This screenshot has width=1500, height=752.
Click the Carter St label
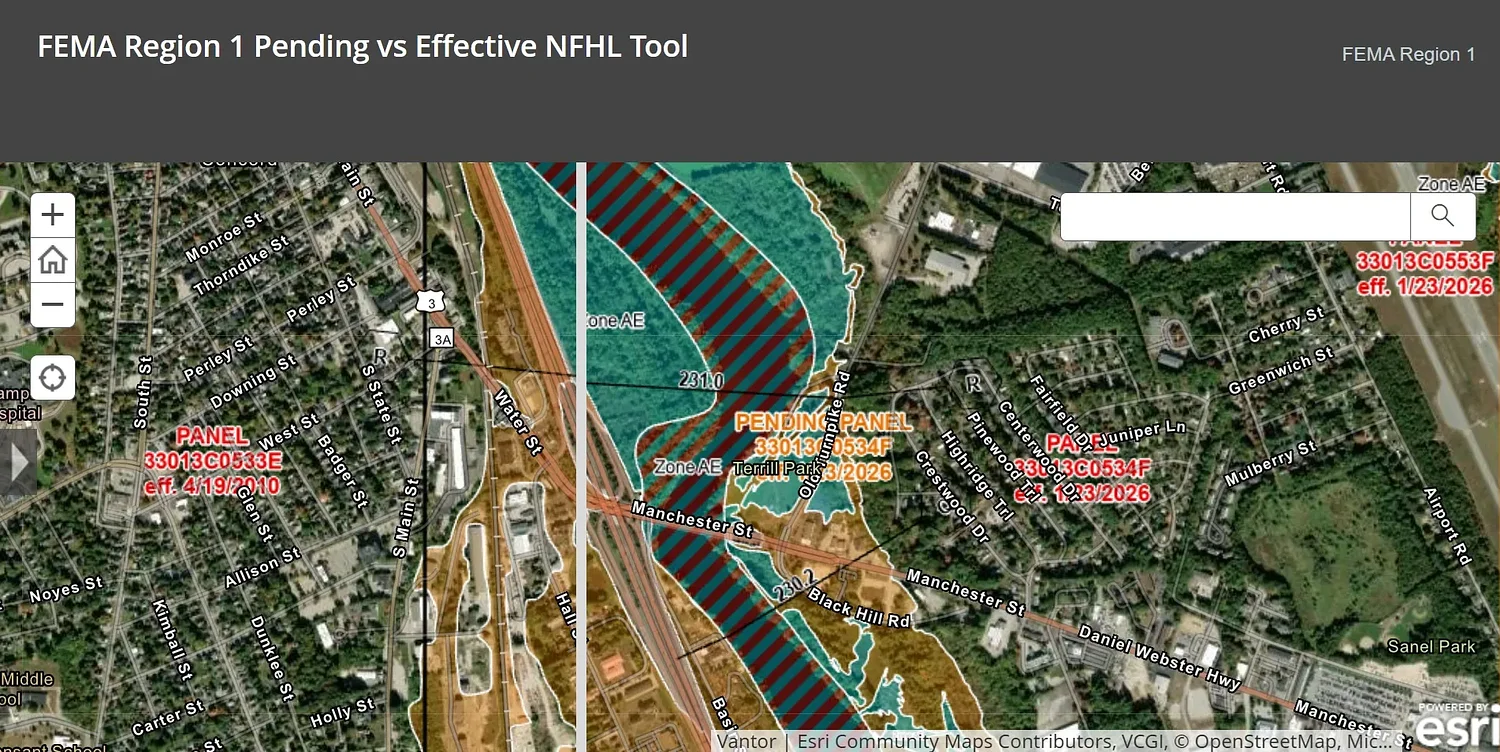(x=168, y=719)
